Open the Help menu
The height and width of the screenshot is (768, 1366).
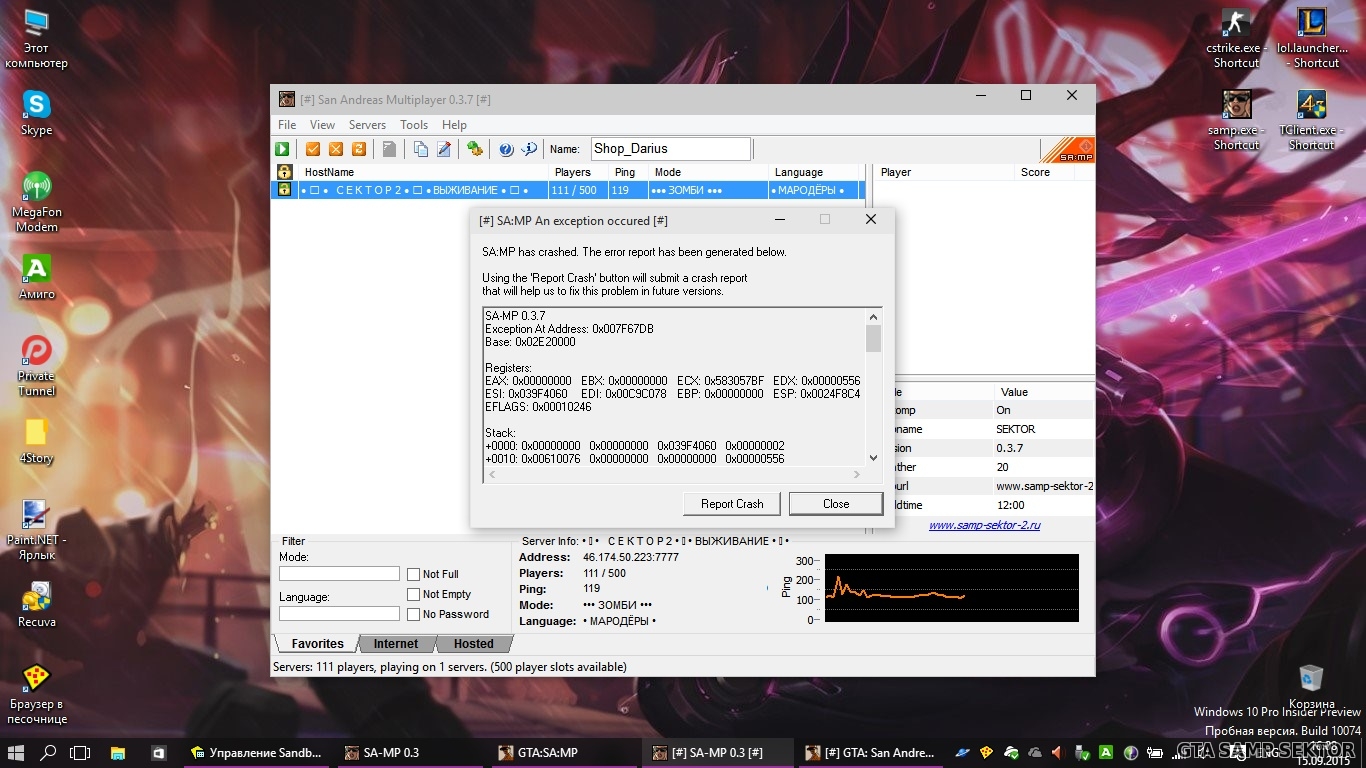point(454,125)
